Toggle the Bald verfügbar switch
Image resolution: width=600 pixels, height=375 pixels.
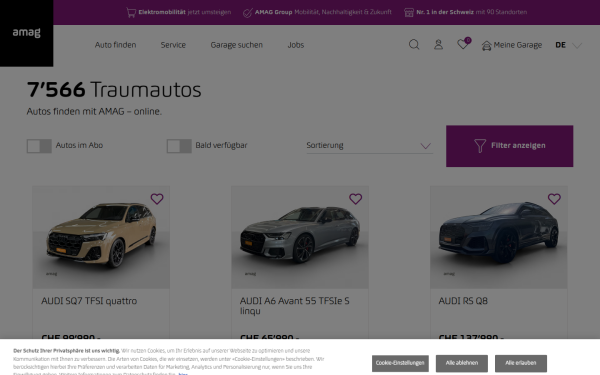(x=179, y=146)
